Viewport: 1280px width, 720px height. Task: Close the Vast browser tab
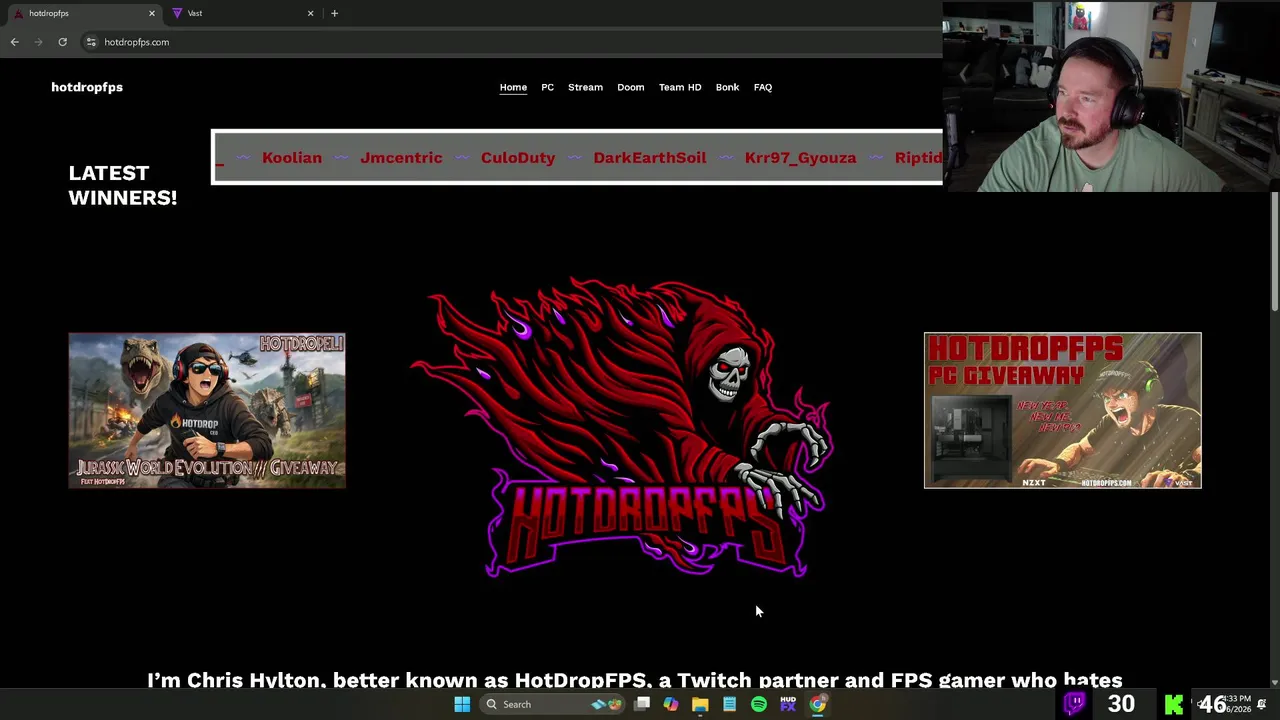[310, 13]
